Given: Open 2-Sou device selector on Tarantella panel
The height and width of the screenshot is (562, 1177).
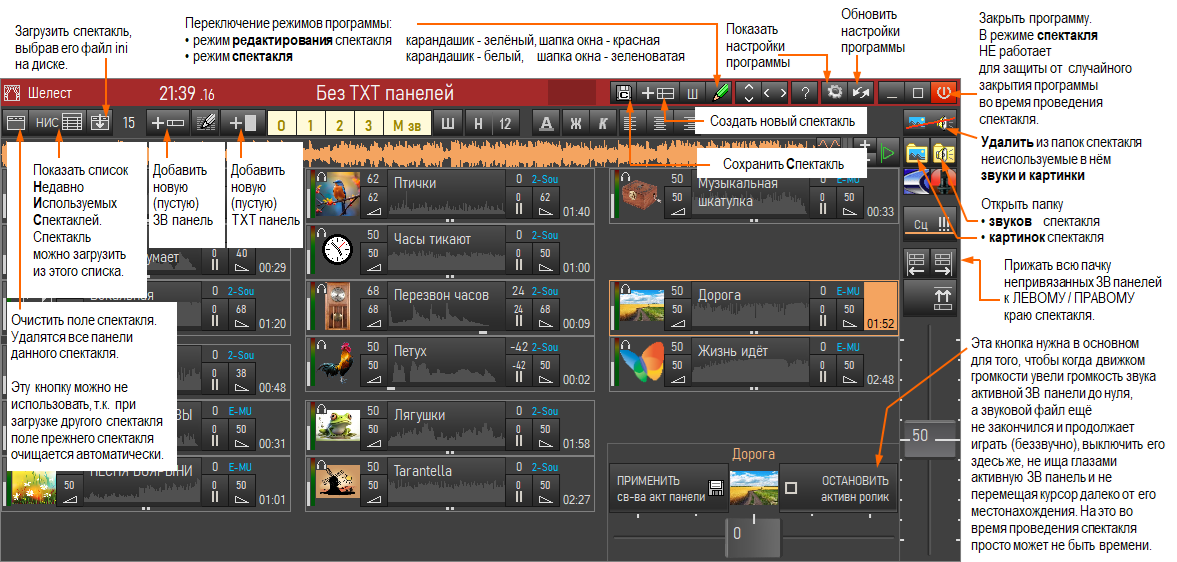Looking at the screenshot, I should pos(545,467).
